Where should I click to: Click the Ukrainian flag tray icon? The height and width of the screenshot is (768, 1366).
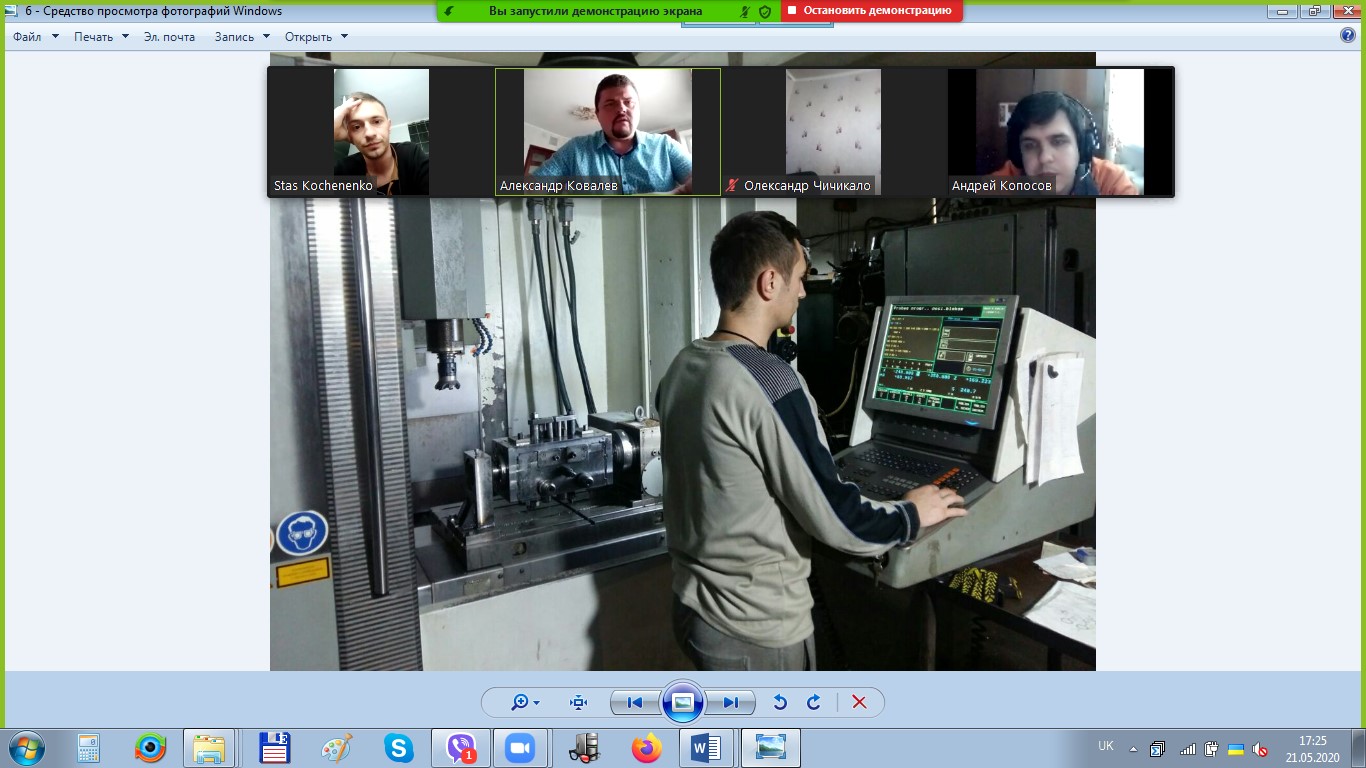[x=1236, y=749]
